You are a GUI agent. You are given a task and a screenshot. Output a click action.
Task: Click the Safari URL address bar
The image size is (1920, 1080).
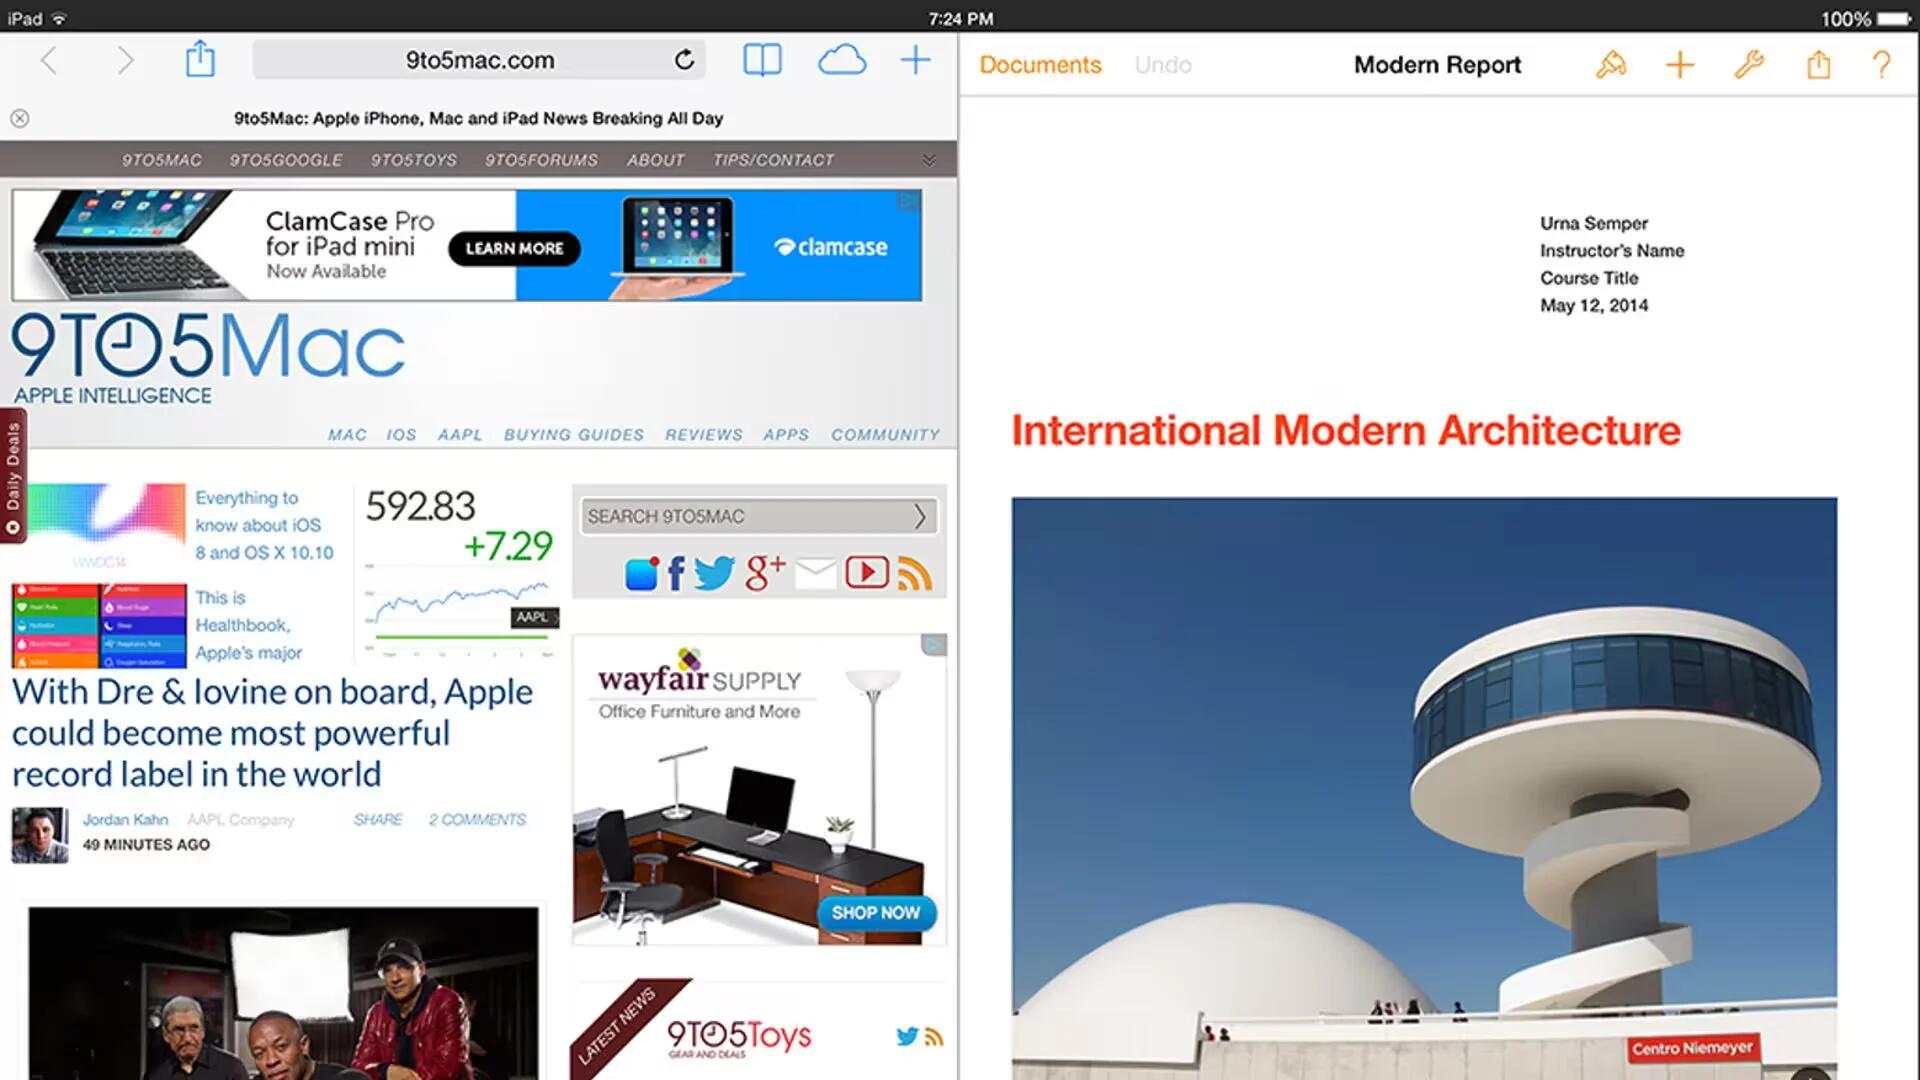[479, 59]
